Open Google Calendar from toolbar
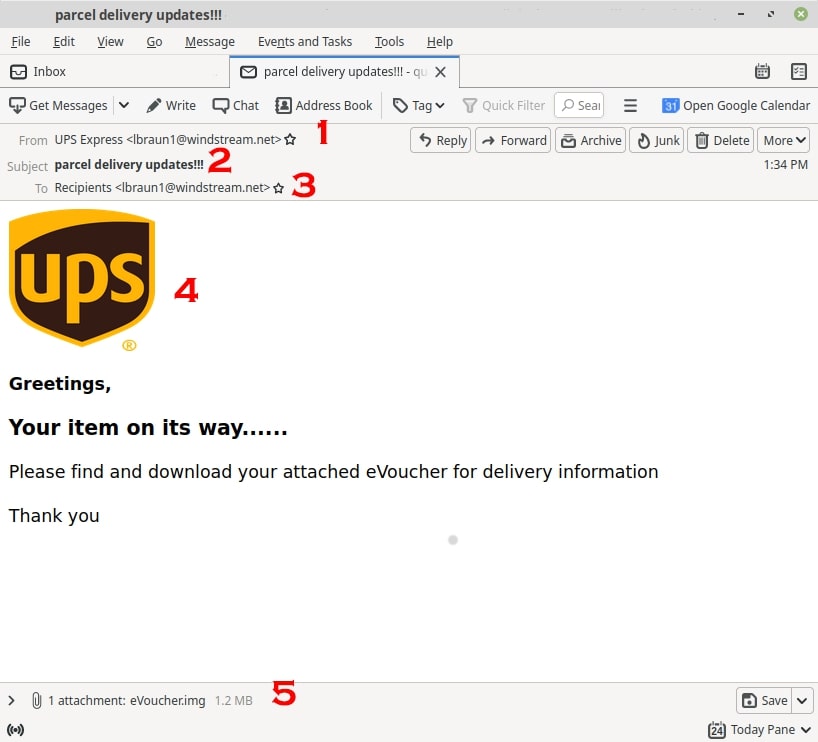 click(x=736, y=105)
